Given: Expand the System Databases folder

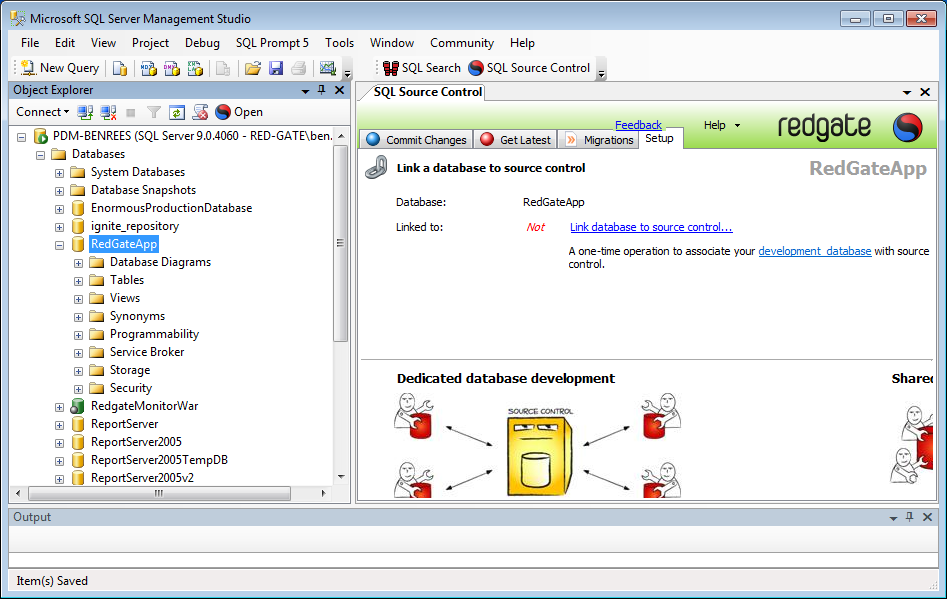Looking at the screenshot, I should coord(59,173).
